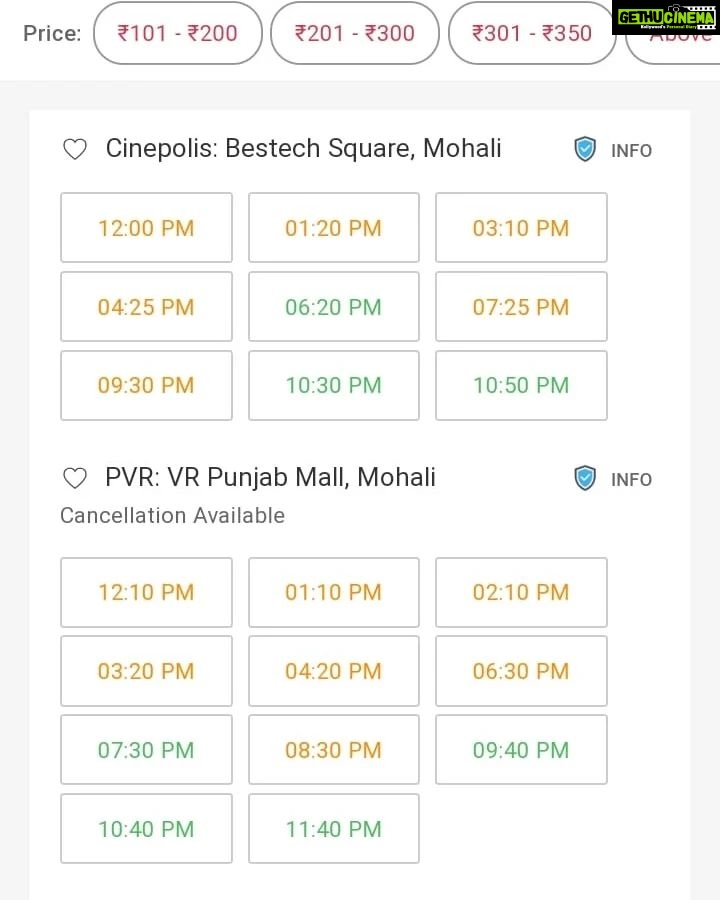This screenshot has width=720, height=900.
Task: Choose 06:20 PM show at Cinepolis
Action: pyautogui.click(x=334, y=307)
